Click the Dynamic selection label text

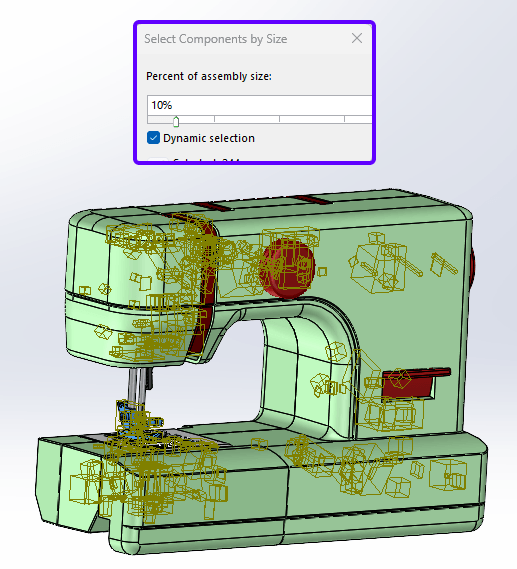point(209,138)
